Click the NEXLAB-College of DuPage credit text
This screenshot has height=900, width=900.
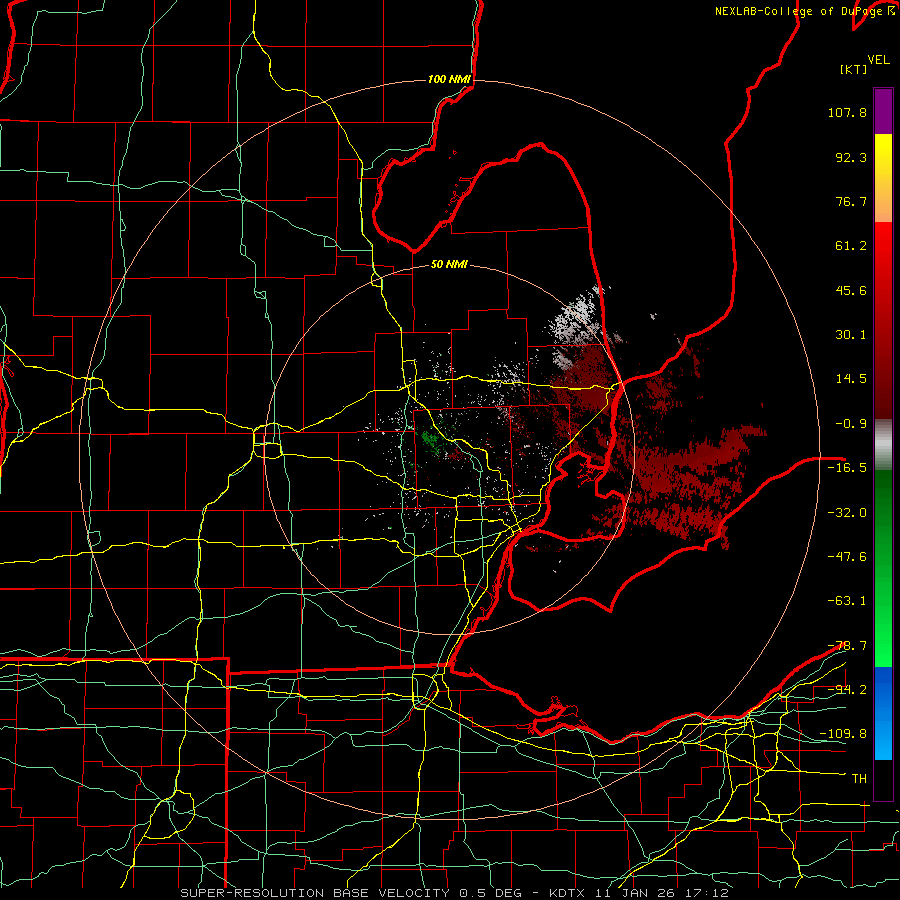804,11
